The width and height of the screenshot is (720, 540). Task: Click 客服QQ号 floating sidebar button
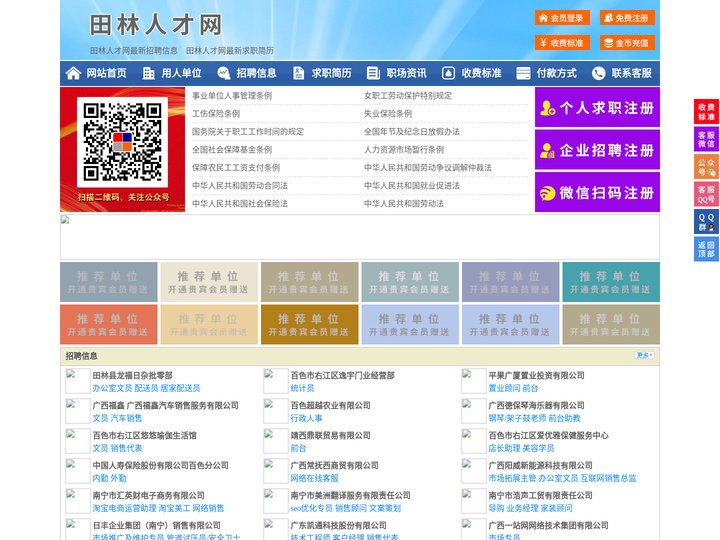coord(706,194)
